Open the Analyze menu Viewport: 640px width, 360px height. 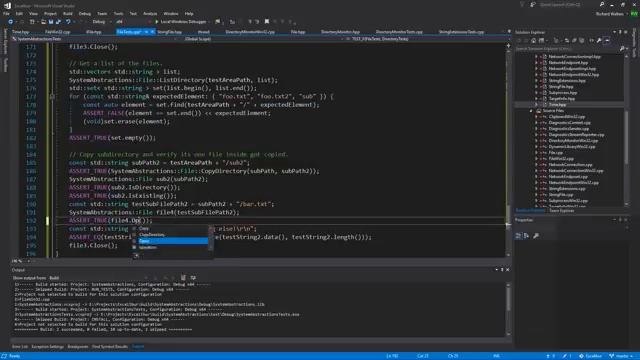click(150, 13)
